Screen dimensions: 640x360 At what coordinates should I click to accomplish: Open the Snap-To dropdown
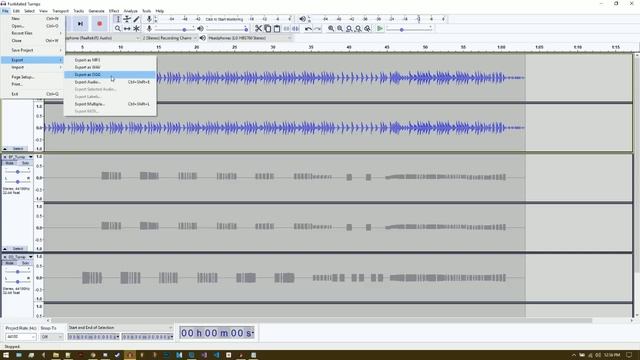[x=51, y=337]
